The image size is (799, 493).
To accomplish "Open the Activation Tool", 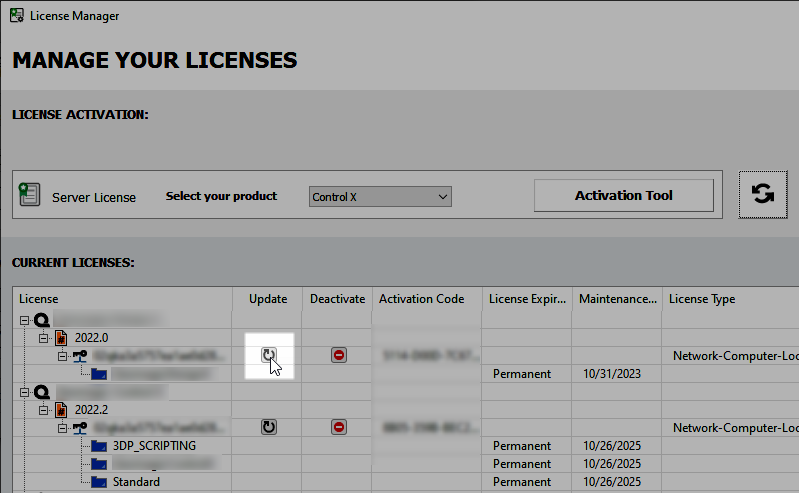I will click(623, 196).
